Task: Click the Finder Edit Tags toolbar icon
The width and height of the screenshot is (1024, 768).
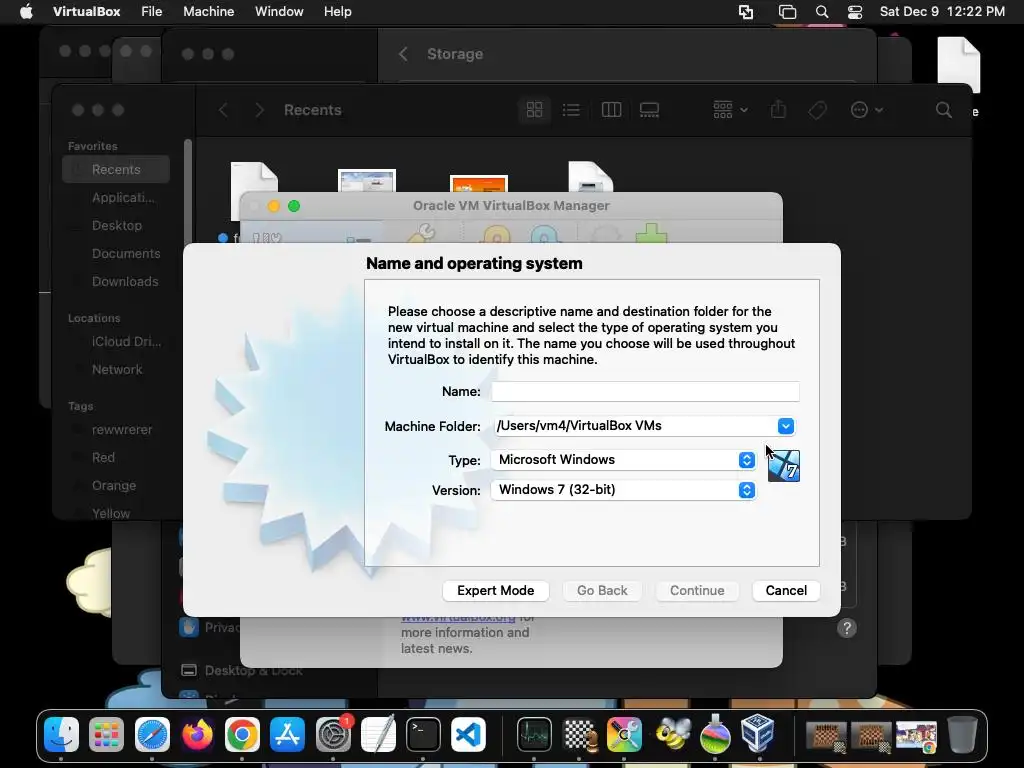Action: point(817,110)
